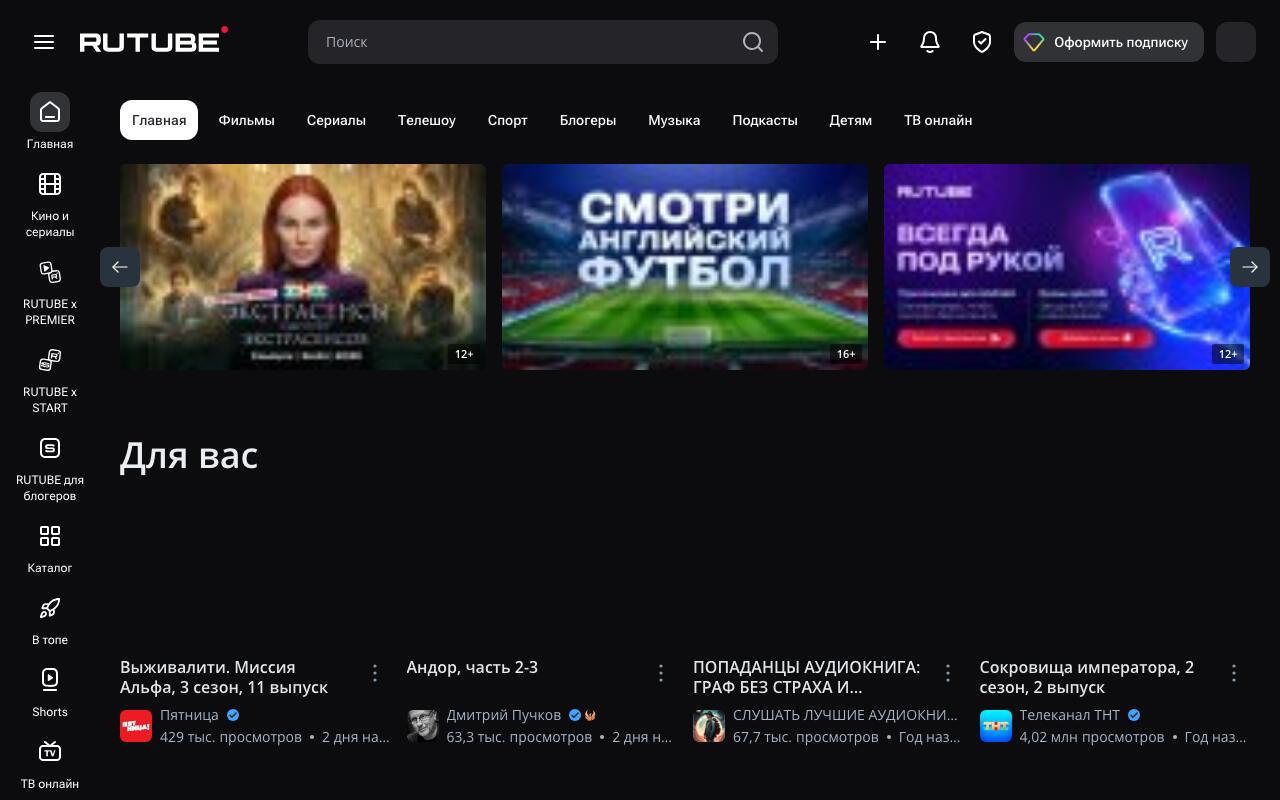The height and width of the screenshot is (800, 1280).
Task: Open the Смотри английский футбол banner
Action: coord(685,267)
